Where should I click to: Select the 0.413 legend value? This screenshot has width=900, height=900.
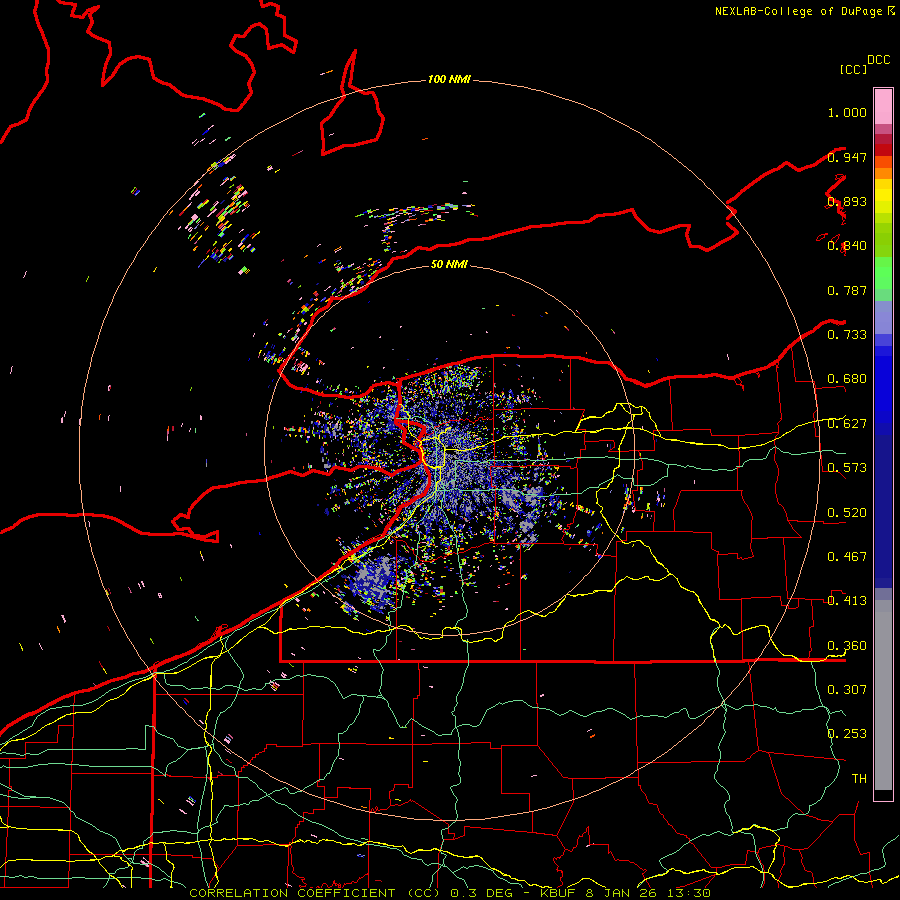pos(847,601)
